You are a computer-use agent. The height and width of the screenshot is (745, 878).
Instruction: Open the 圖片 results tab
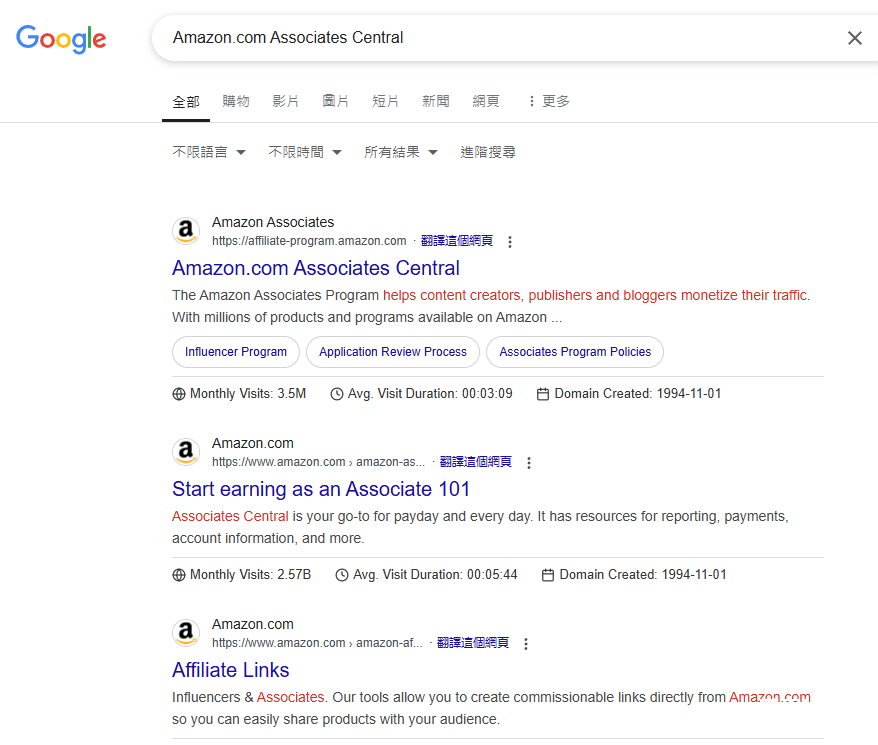tap(335, 101)
